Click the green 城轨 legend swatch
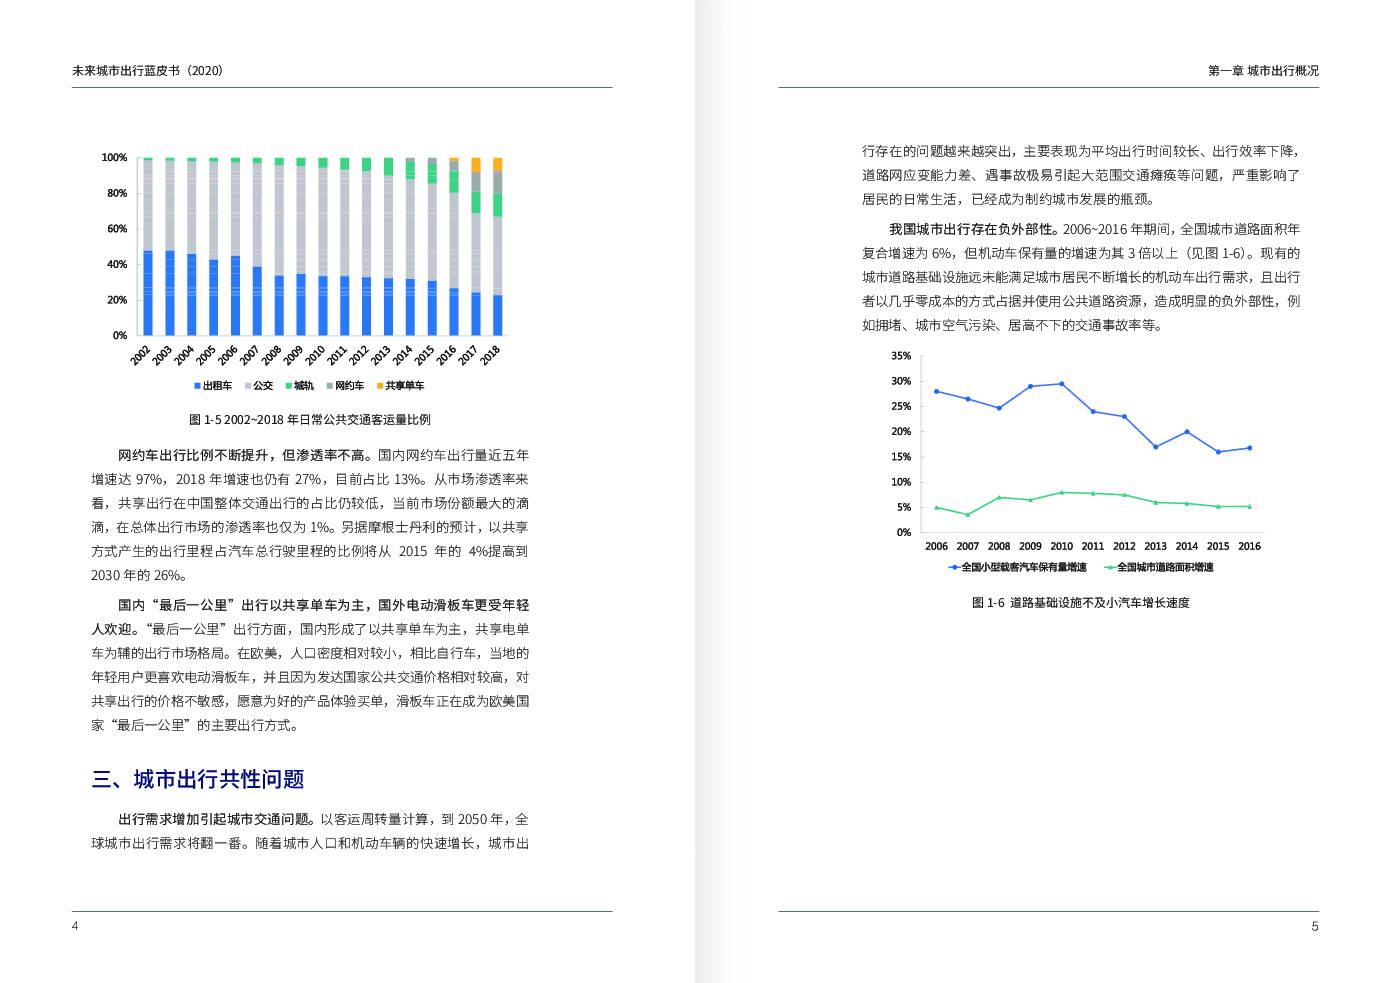 click(289, 386)
